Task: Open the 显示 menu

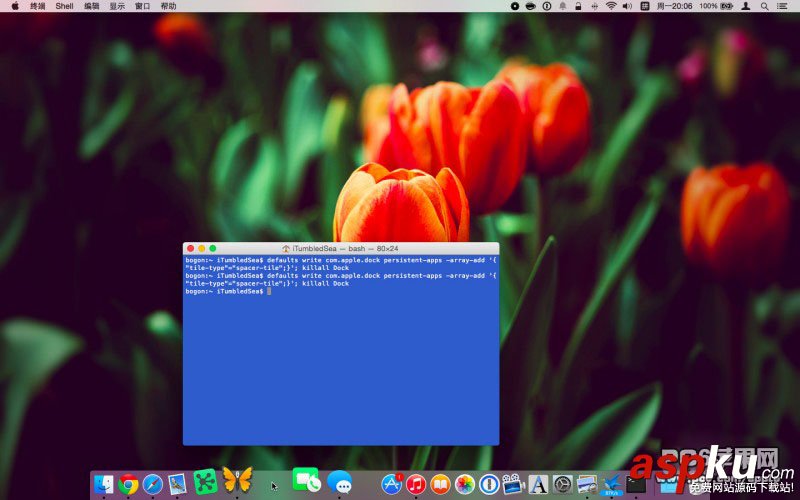Action: pyautogui.click(x=117, y=6)
